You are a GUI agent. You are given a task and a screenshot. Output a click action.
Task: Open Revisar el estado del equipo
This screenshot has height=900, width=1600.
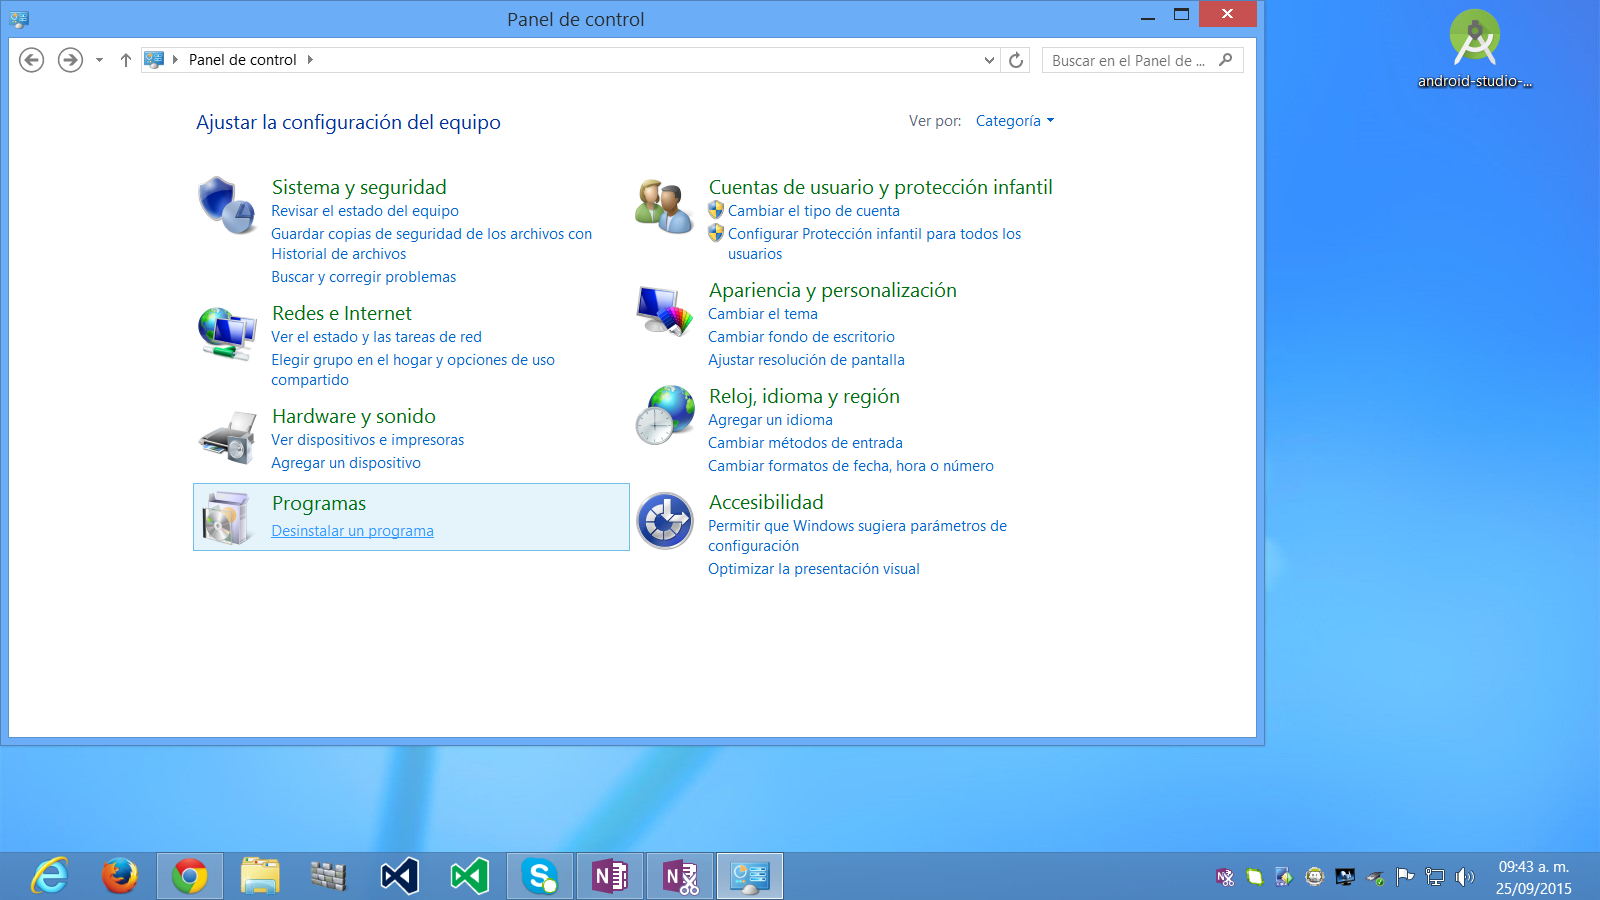coord(365,211)
